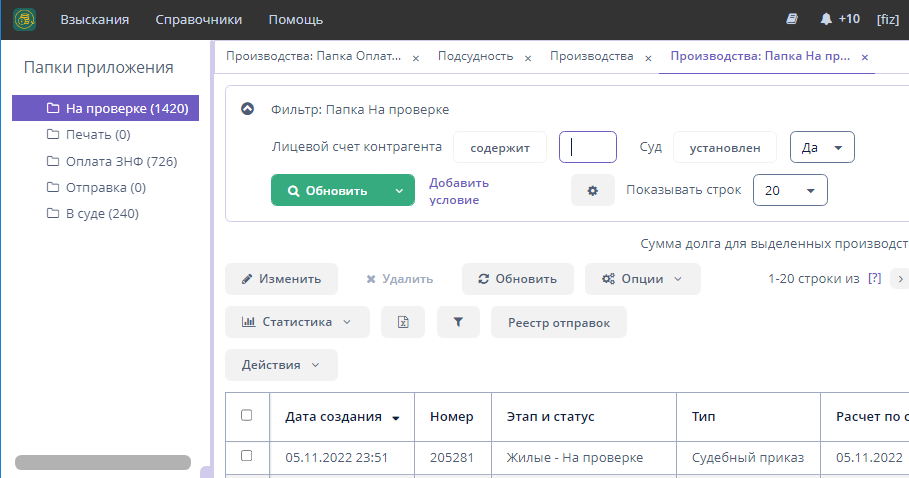The image size is (909, 478).
Task: Switch to the Подсудность tab
Action: coord(475,57)
